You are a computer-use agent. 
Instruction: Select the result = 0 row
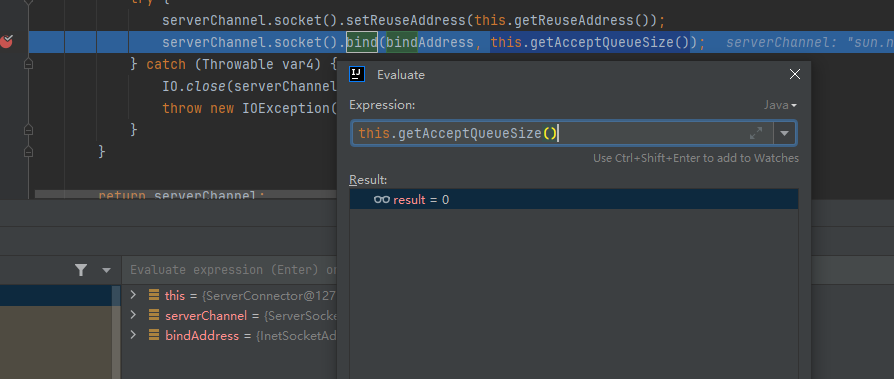pos(574,199)
